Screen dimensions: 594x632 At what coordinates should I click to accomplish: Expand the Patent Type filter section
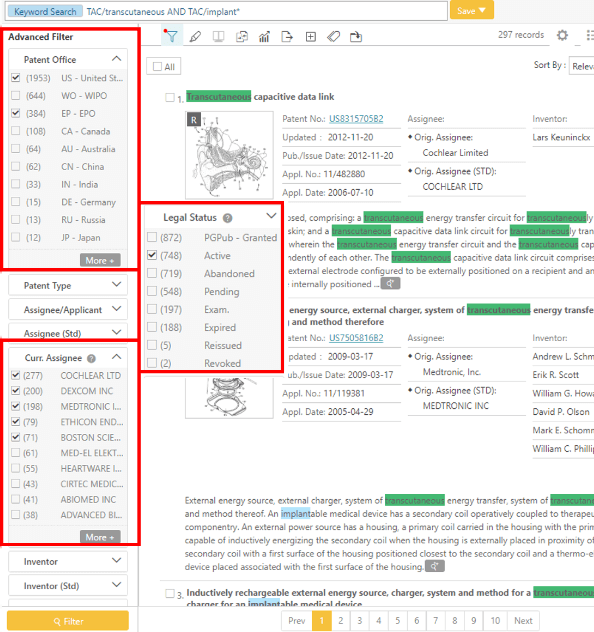click(68, 285)
